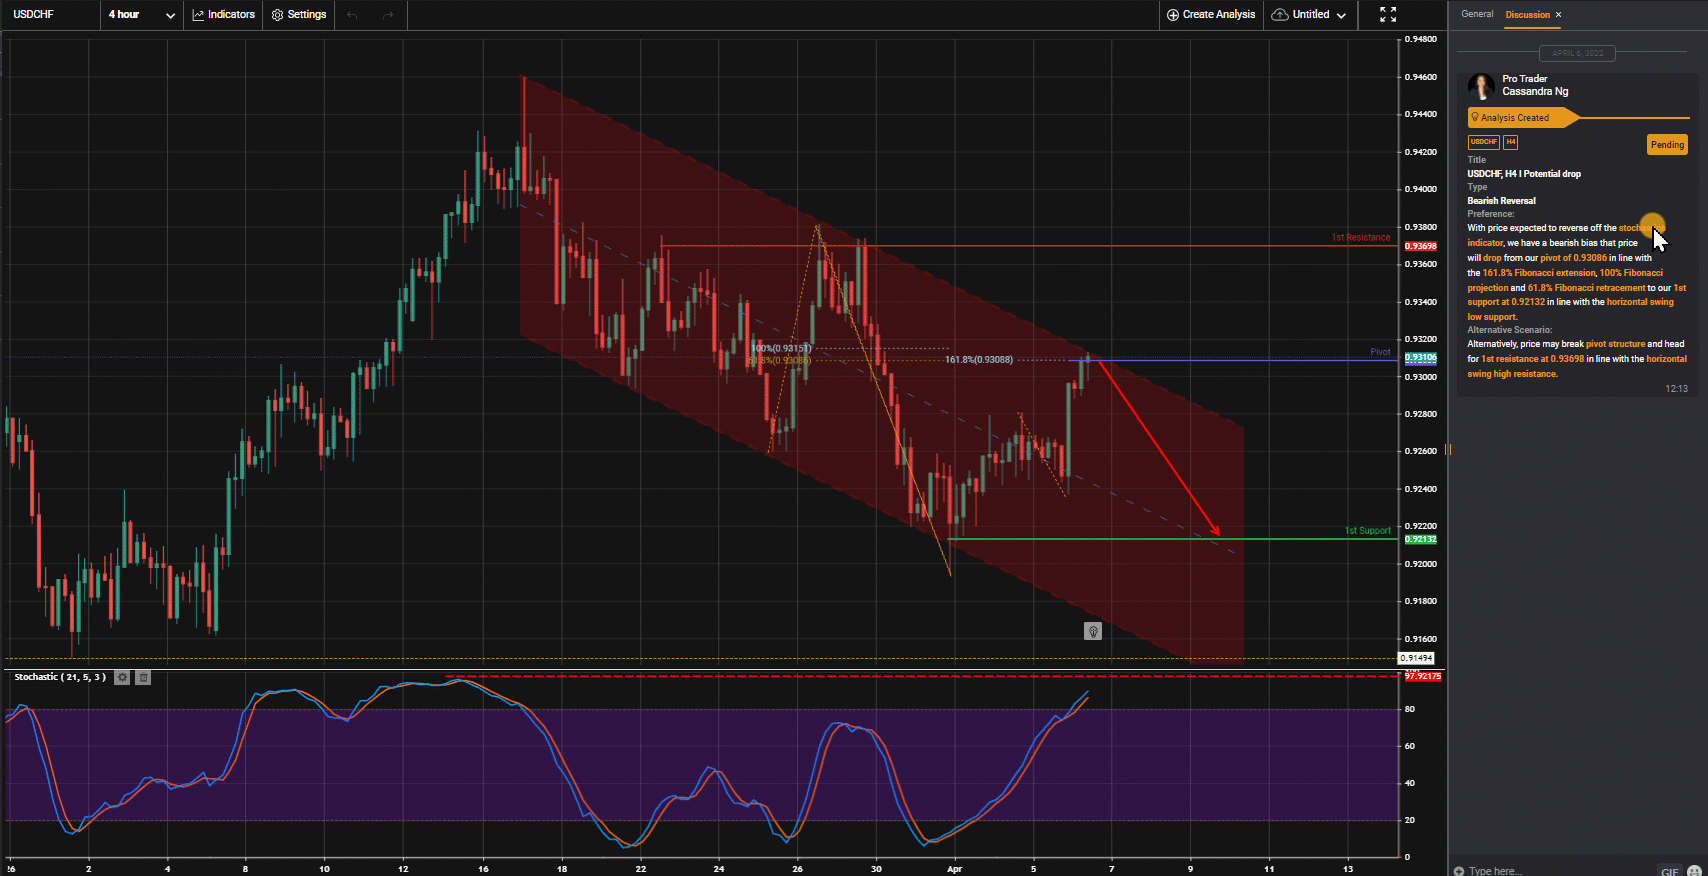
Task: Click the Apr label on time axis
Action: (955, 869)
